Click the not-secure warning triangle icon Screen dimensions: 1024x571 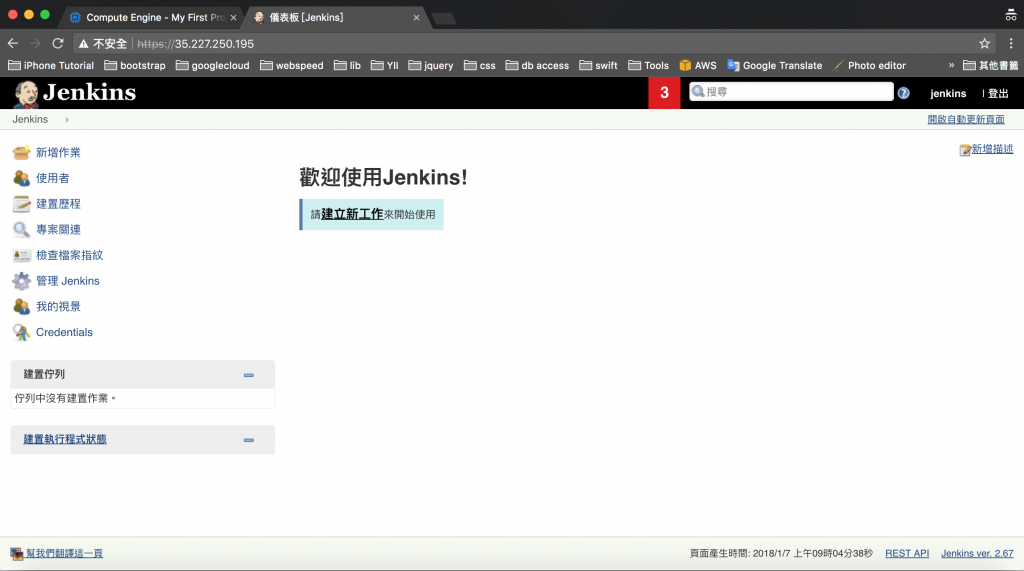(84, 44)
